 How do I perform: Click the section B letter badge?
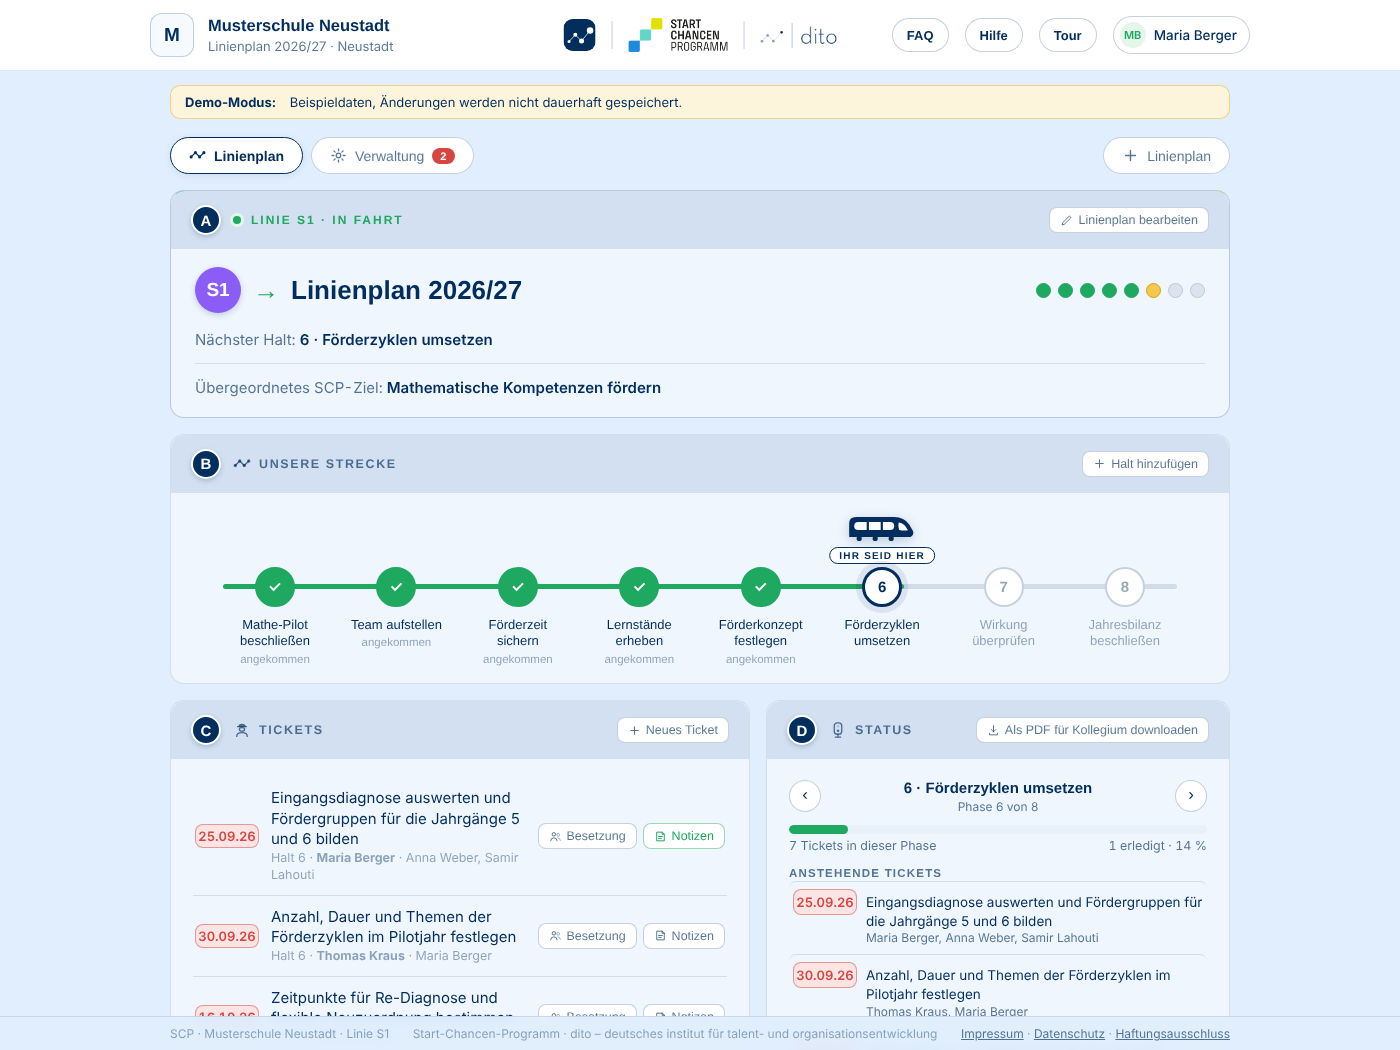click(x=206, y=464)
